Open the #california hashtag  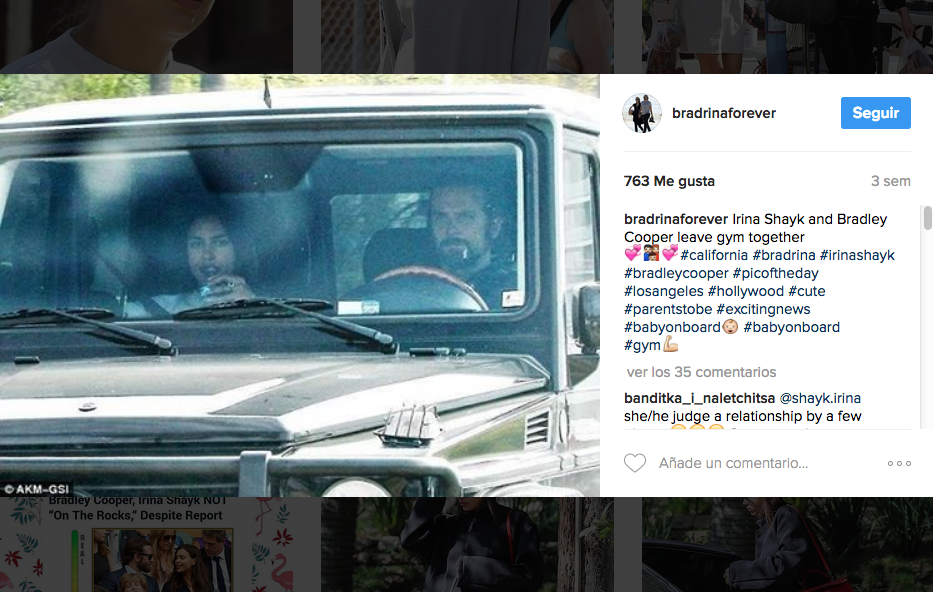coord(714,255)
